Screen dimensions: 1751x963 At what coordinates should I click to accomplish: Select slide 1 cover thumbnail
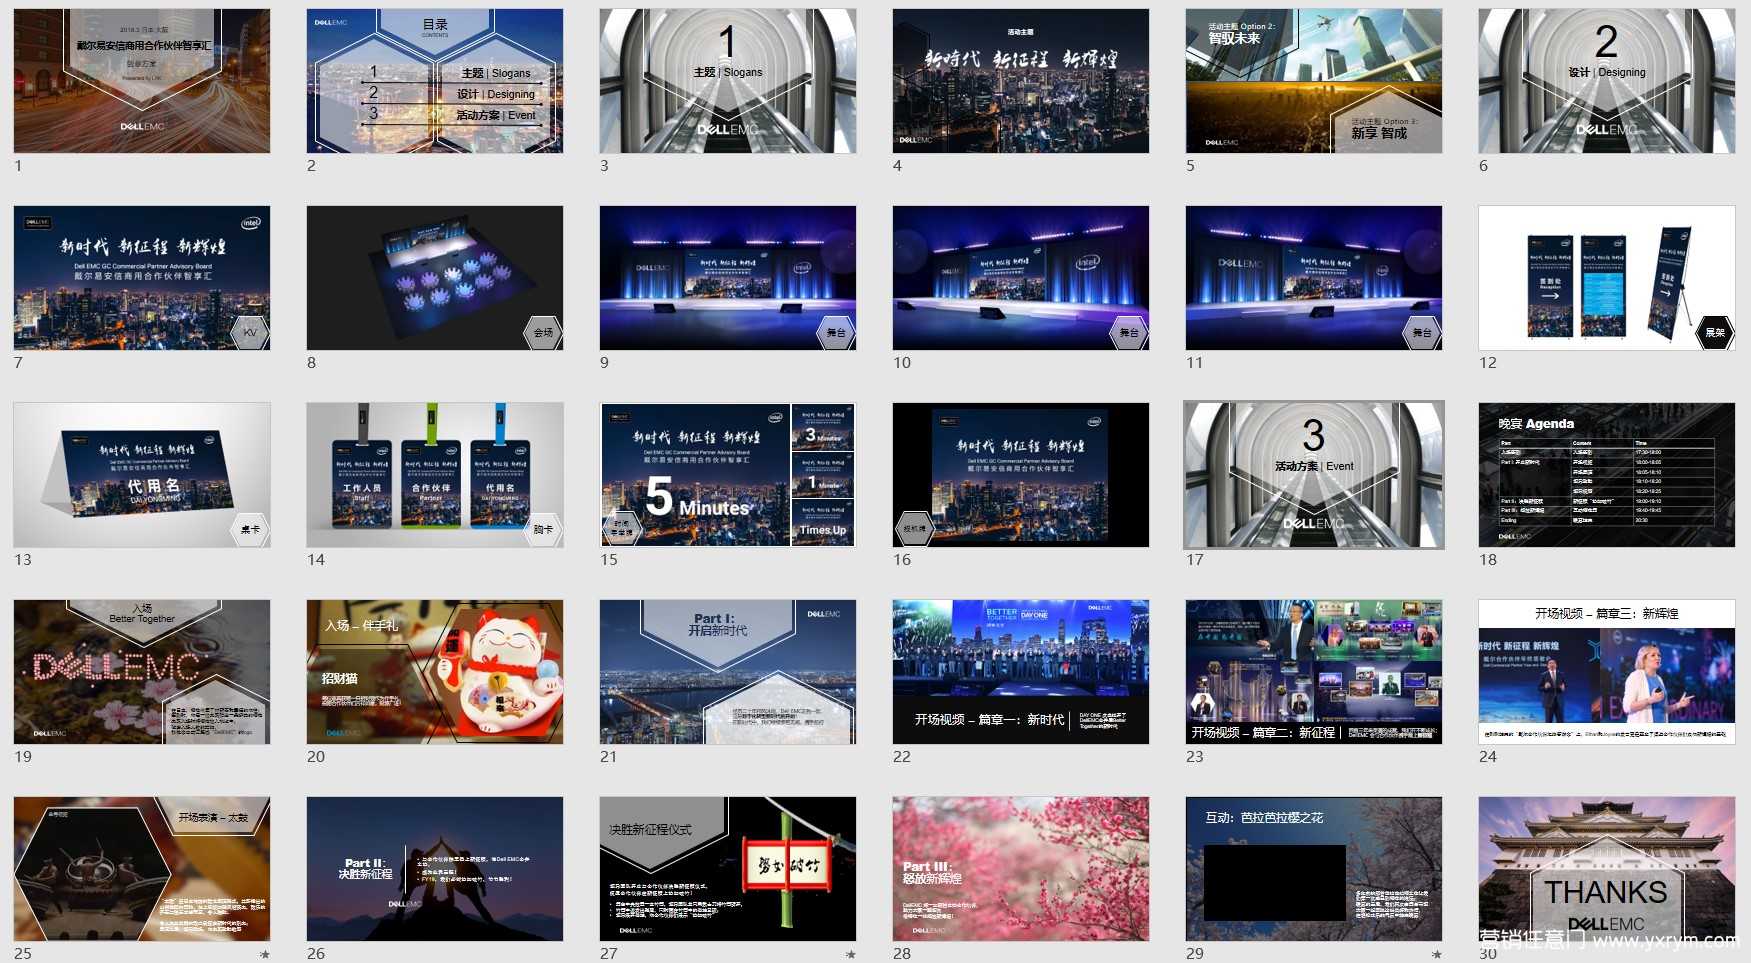point(142,81)
